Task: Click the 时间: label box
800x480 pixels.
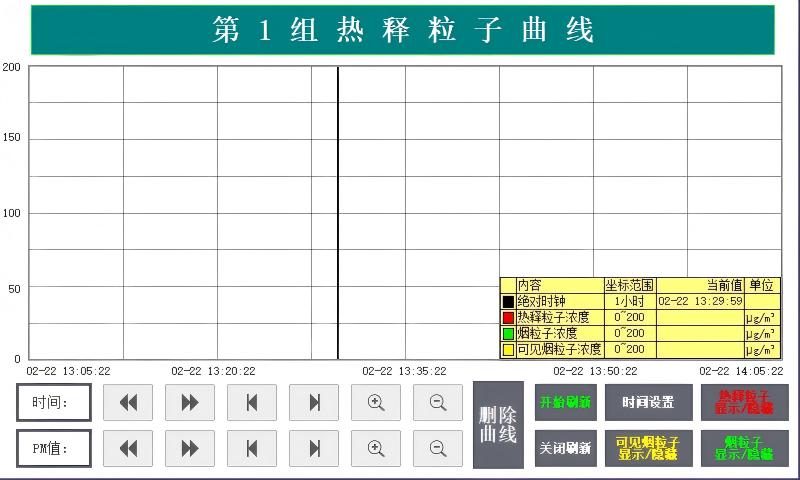Action: point(54,402)
